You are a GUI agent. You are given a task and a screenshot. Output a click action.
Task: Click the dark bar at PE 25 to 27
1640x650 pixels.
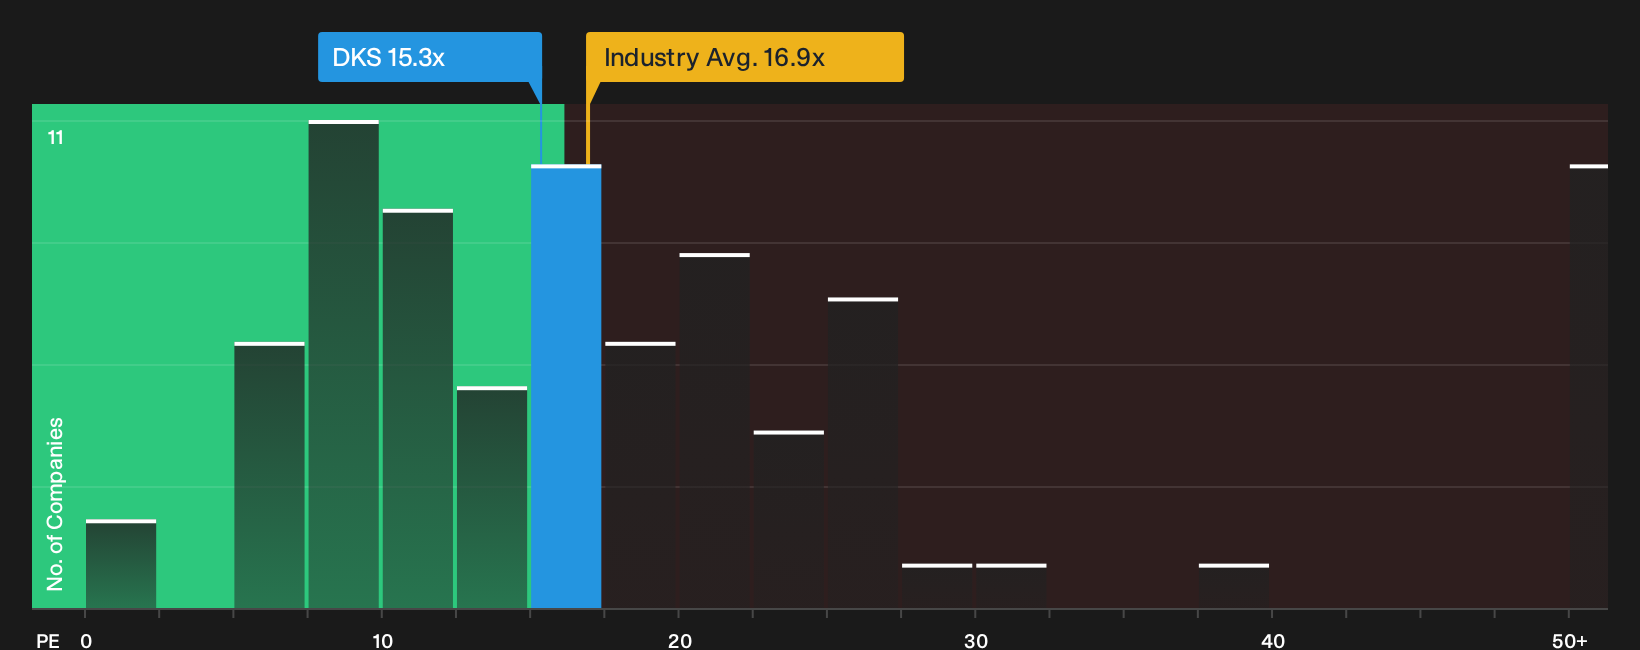863,453
